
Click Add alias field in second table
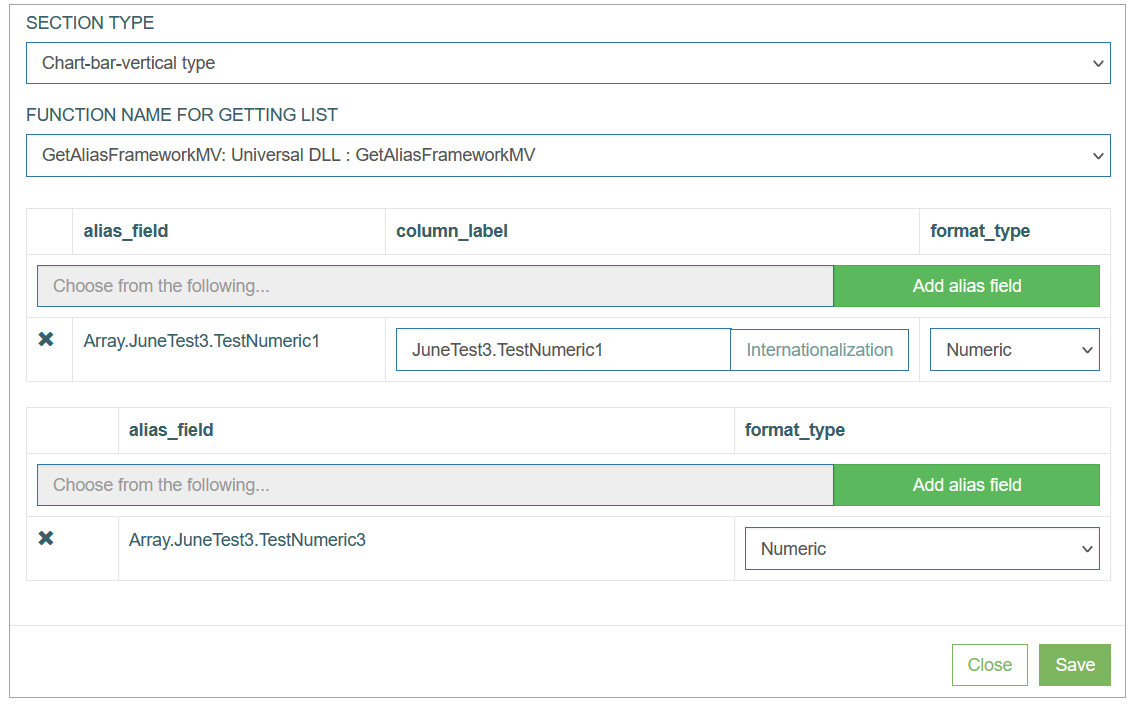pyautogui.click(x=967, y=485)
